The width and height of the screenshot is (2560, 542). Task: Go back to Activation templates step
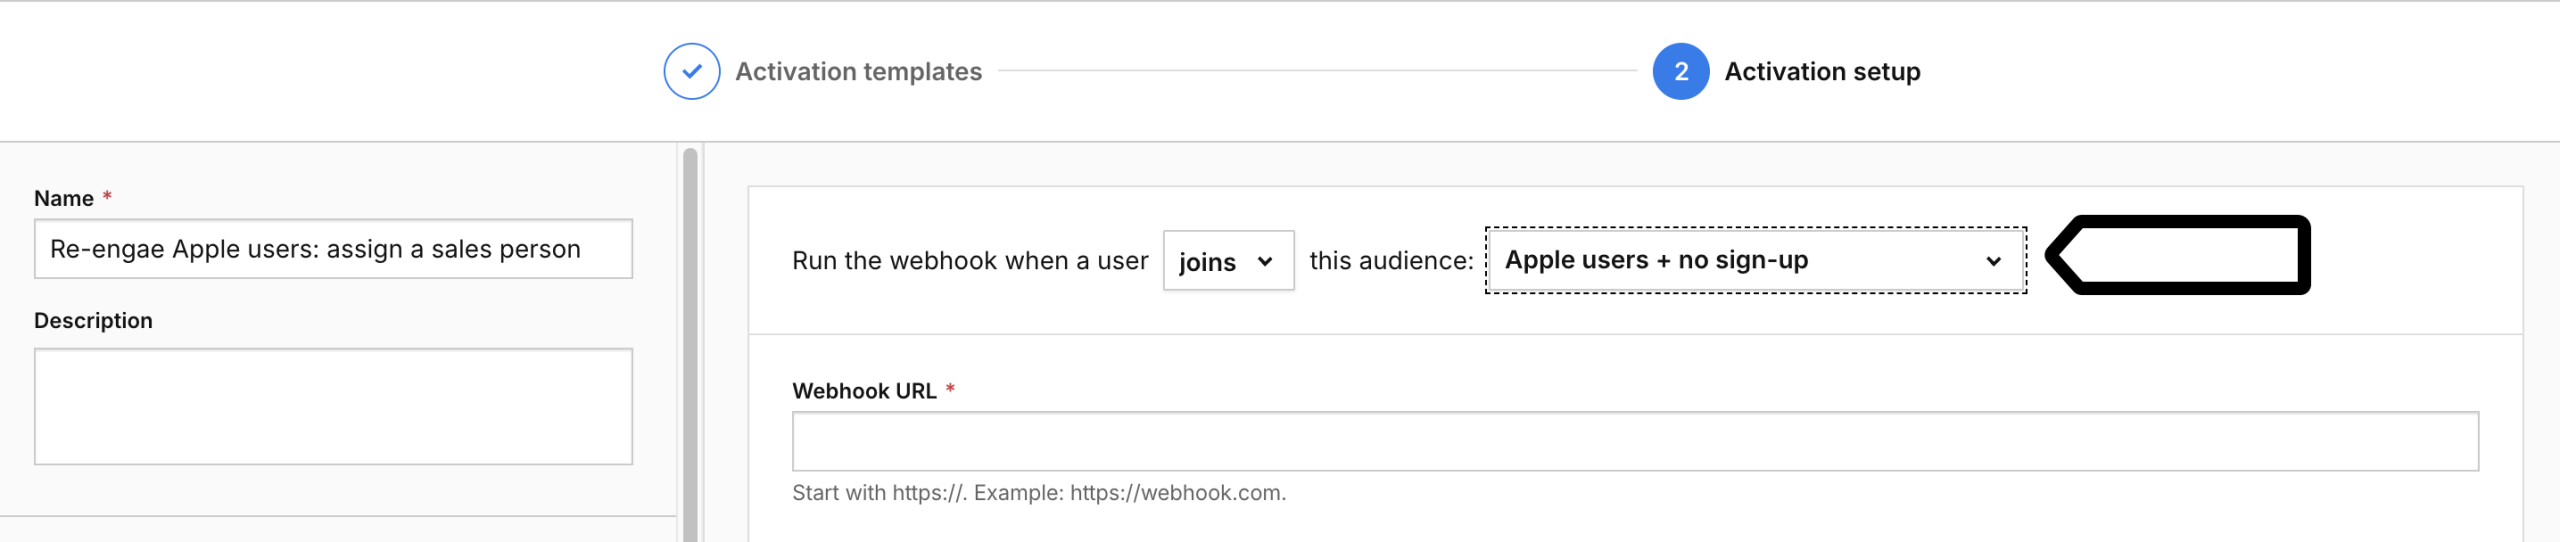[858, 72]
